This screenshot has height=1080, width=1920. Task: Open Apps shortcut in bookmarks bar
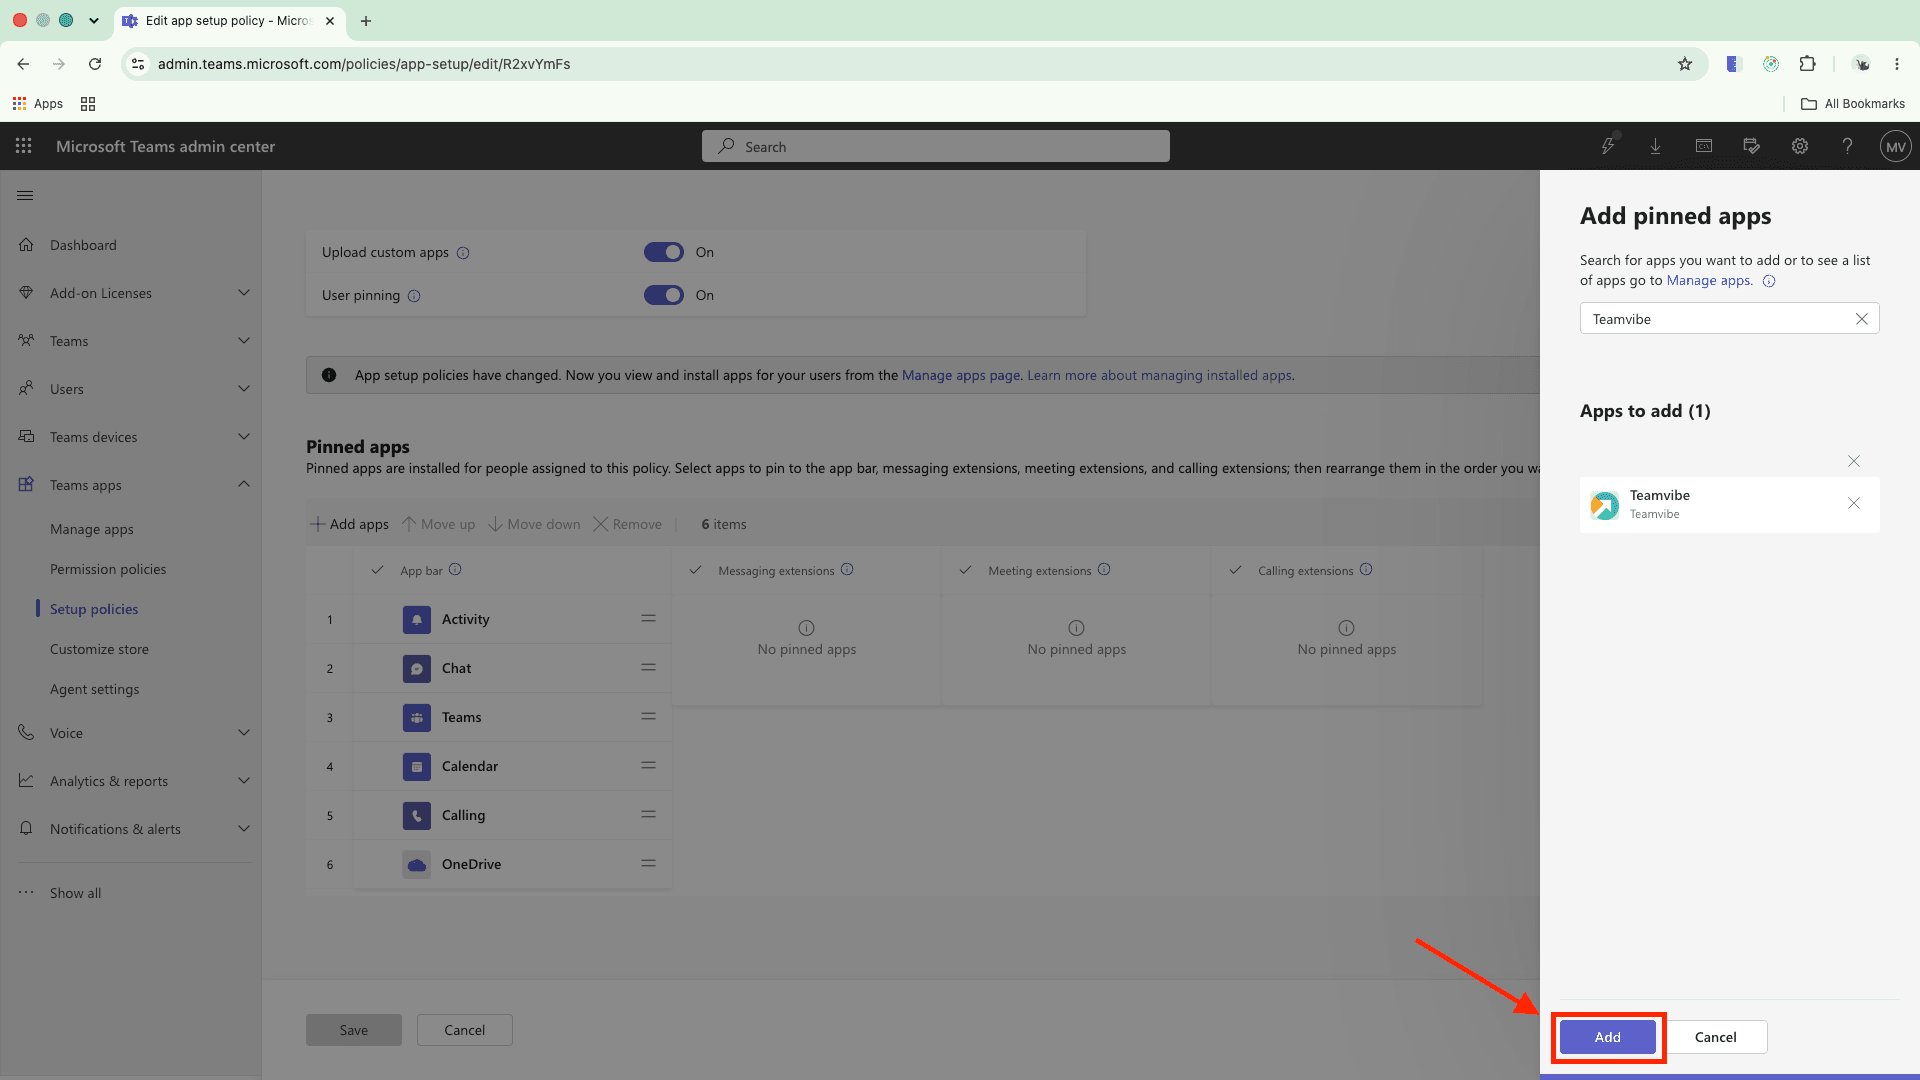coord(38,104)
